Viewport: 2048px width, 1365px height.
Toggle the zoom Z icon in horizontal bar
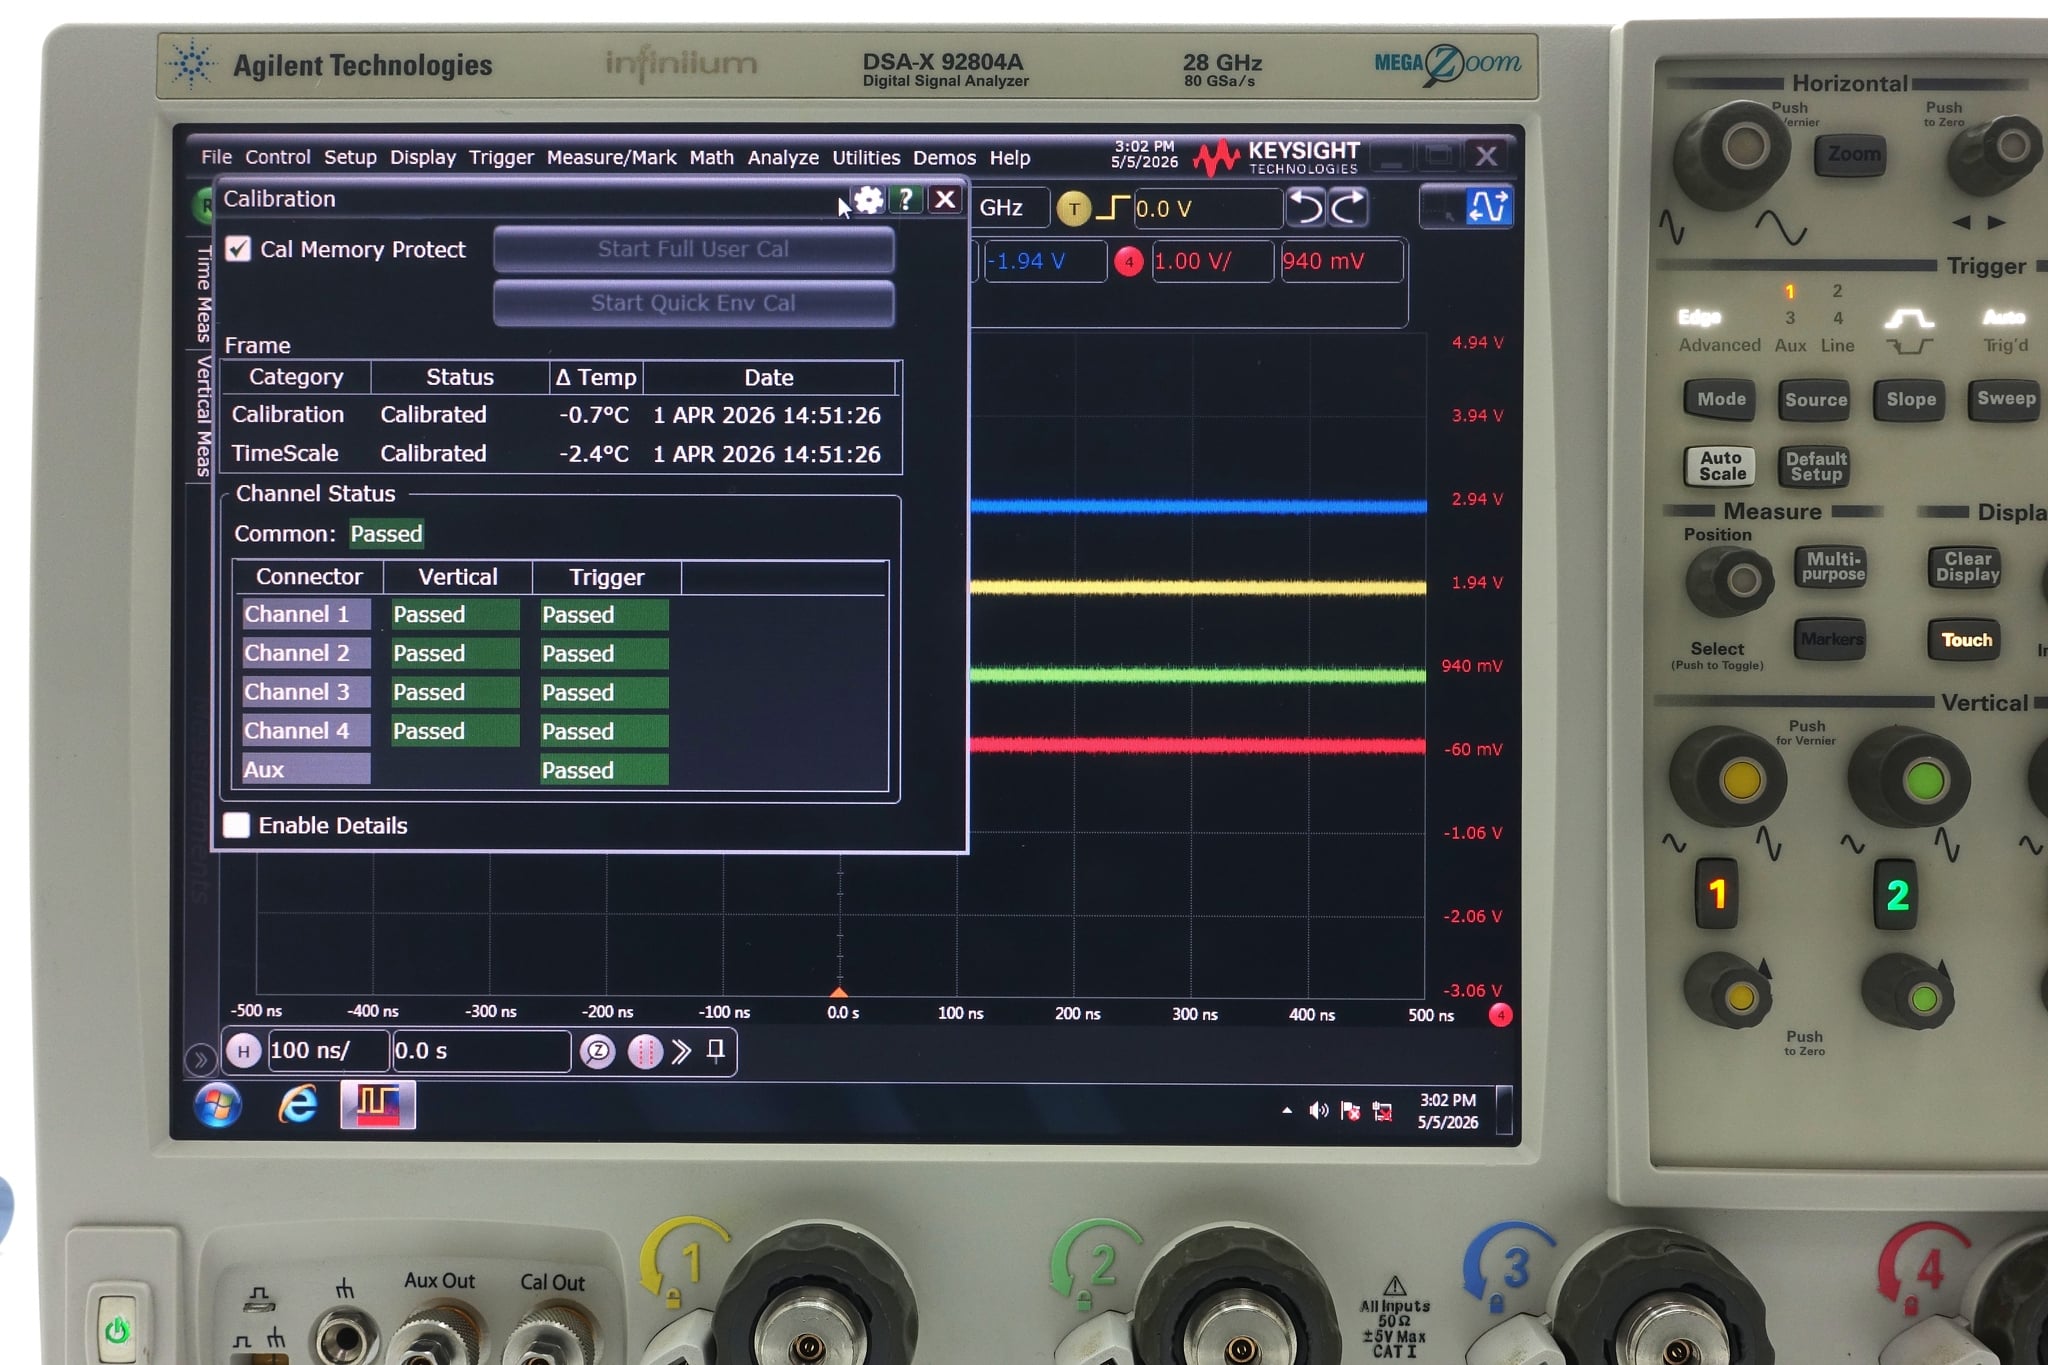click(x=597, y=1051)
